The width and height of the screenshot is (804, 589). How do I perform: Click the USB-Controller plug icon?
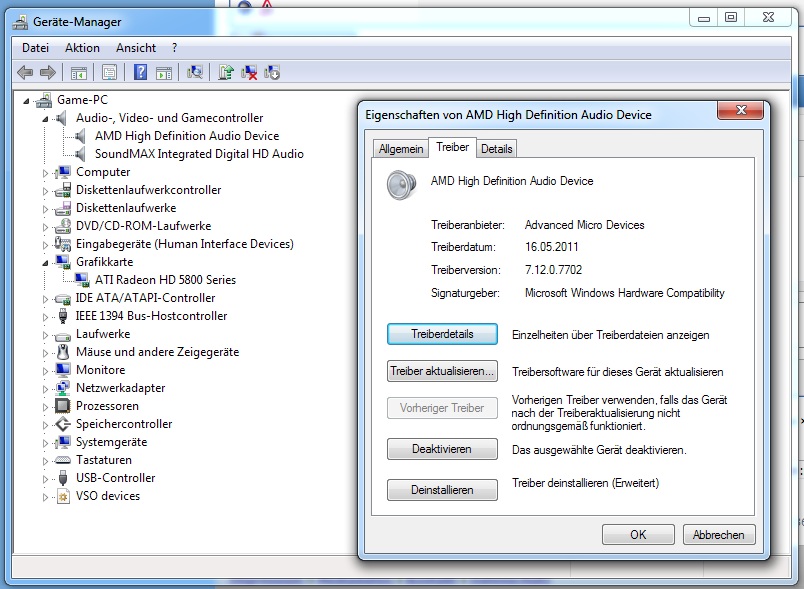[63, 478]
